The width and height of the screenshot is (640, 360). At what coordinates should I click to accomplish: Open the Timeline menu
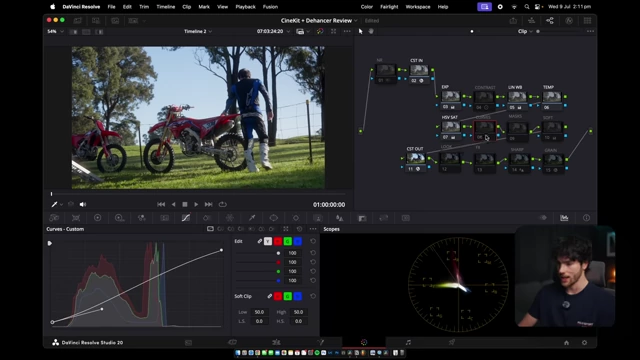166,7
